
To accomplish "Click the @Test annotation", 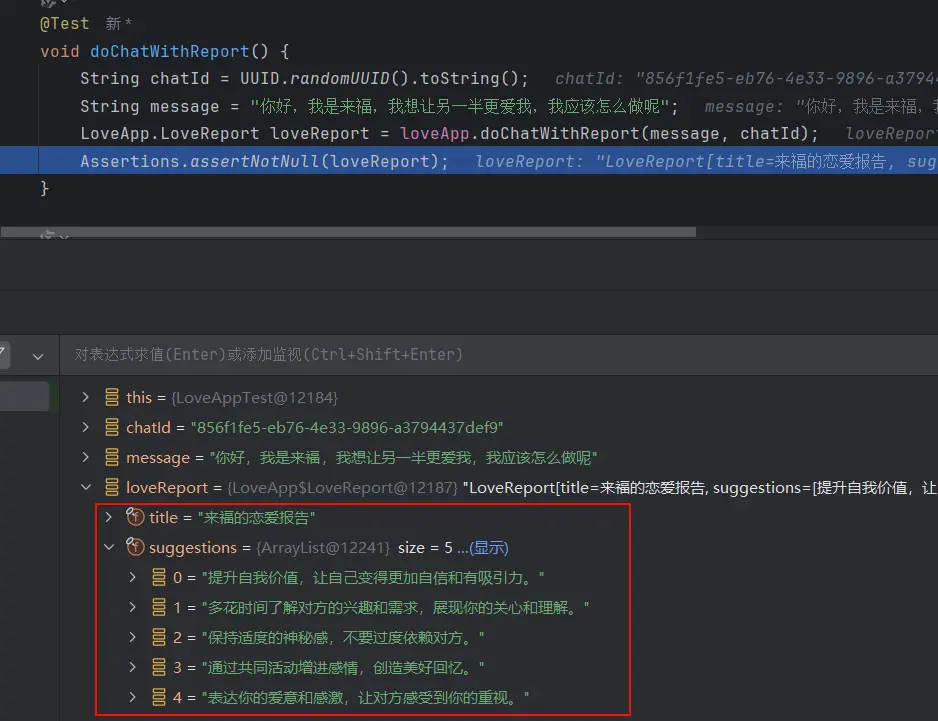I will 65,24.
